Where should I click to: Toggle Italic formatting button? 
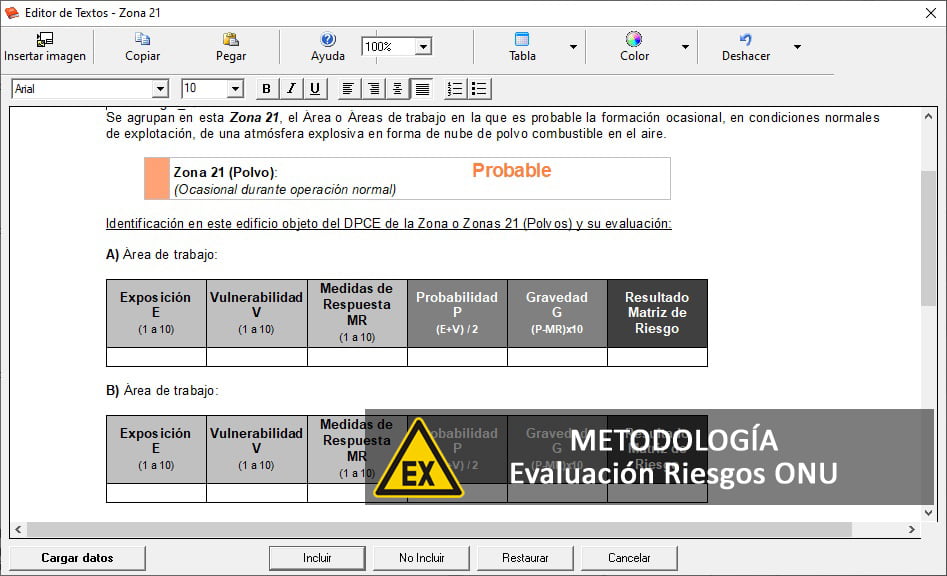coord(291,89)
